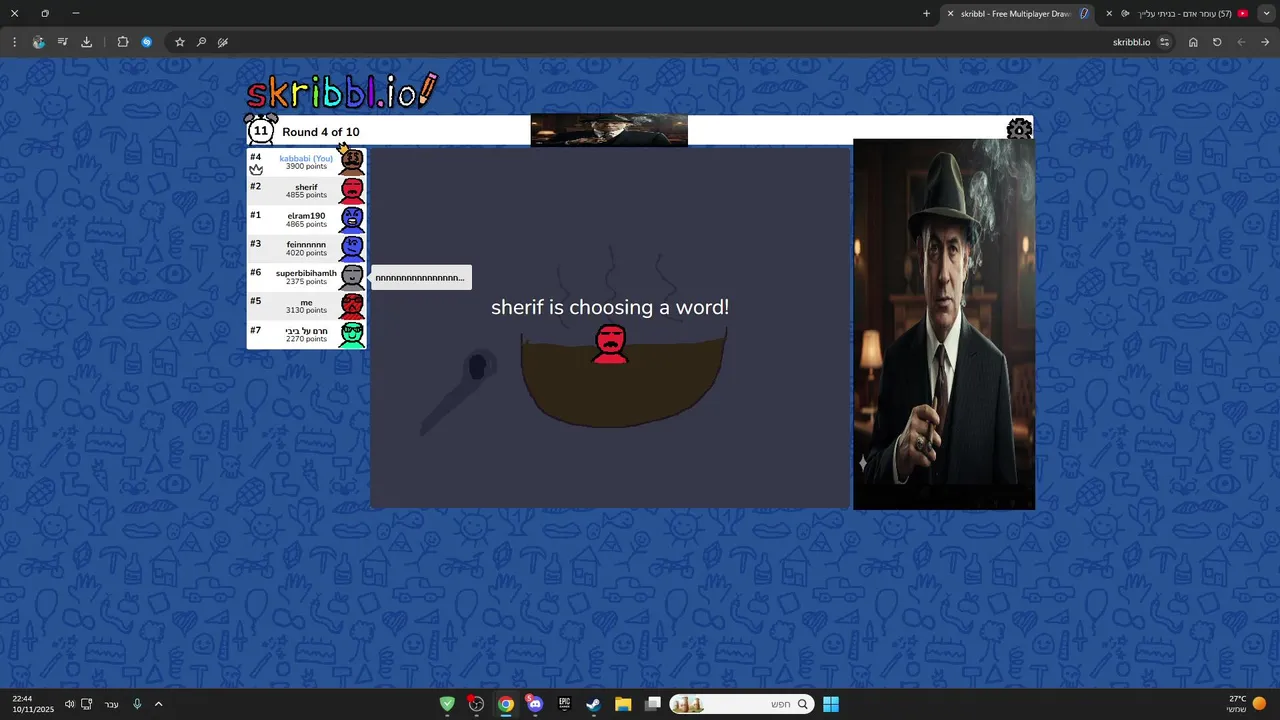The image size is (1280, 720).
Task: Click the 'Round 4 of 10' text
Action: point(321,132)
